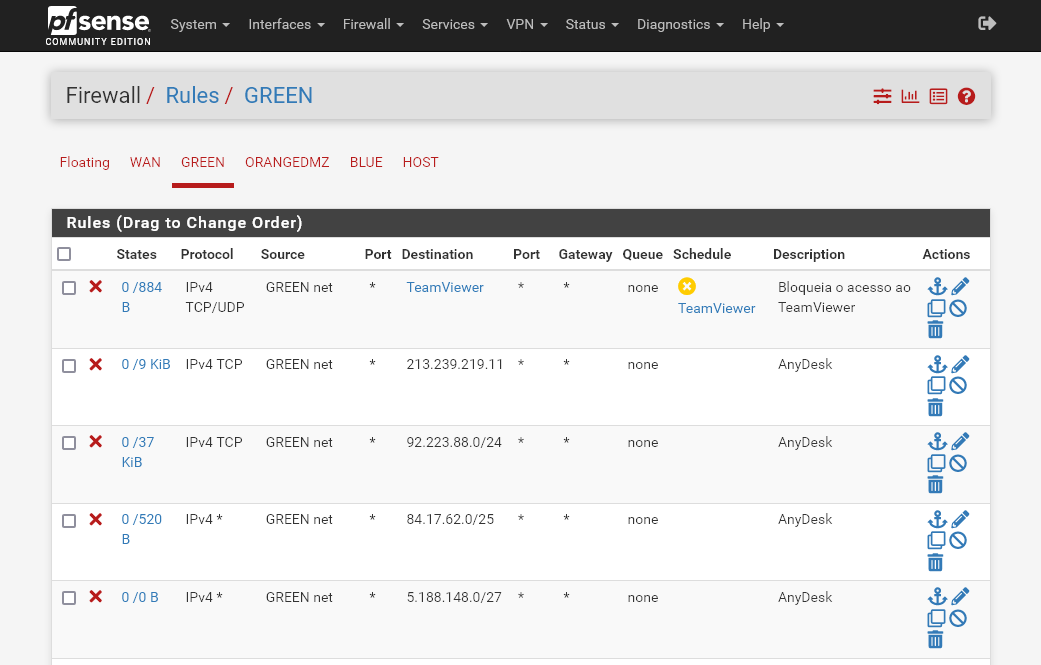Toggle the select-all checkbox in header
The height and width of the screenshot is (665, 1041).
pyautogui.click(x=65, y=254)
